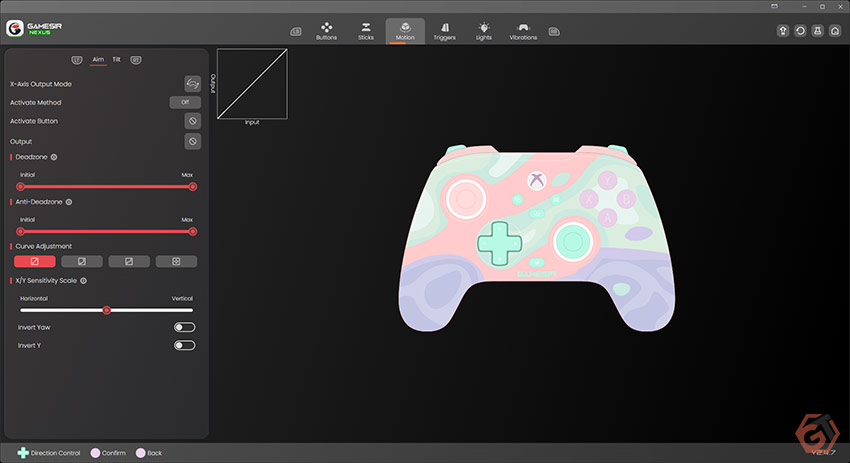Click the A button on controller image
The image size is (850, 463).
point(607,218)
